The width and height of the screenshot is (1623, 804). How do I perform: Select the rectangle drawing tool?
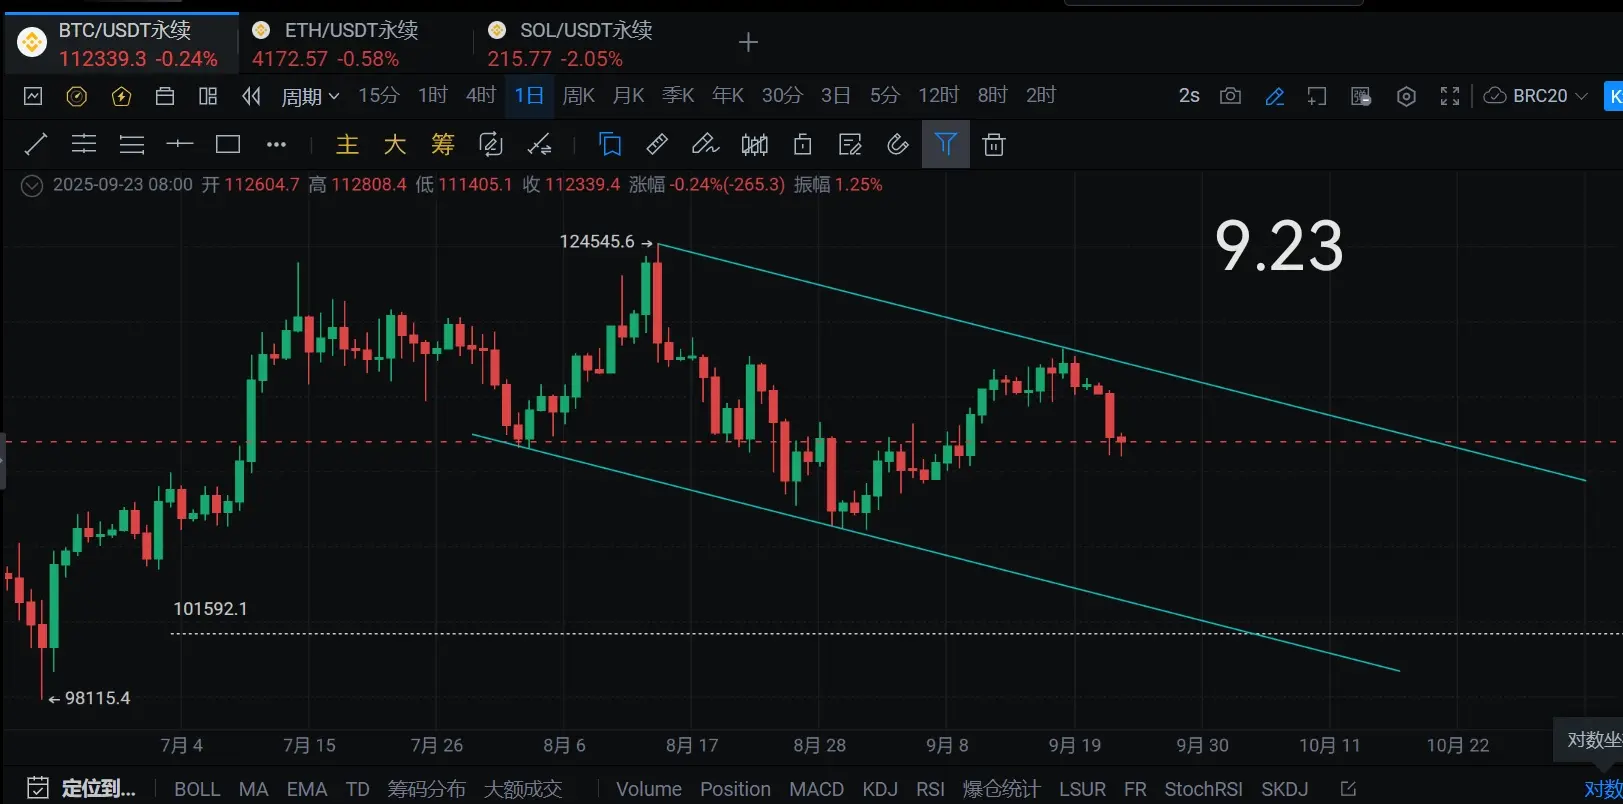(228, 145)
